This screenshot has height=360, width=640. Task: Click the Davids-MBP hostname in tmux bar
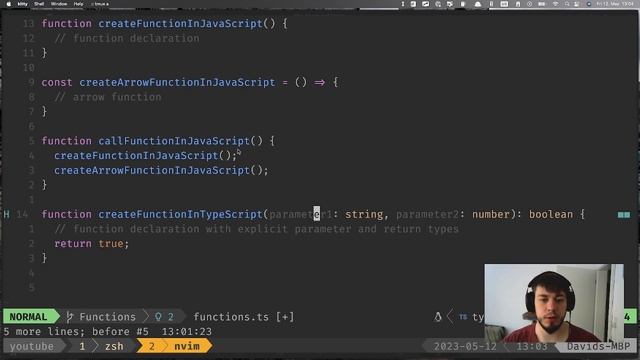(598, 347)
